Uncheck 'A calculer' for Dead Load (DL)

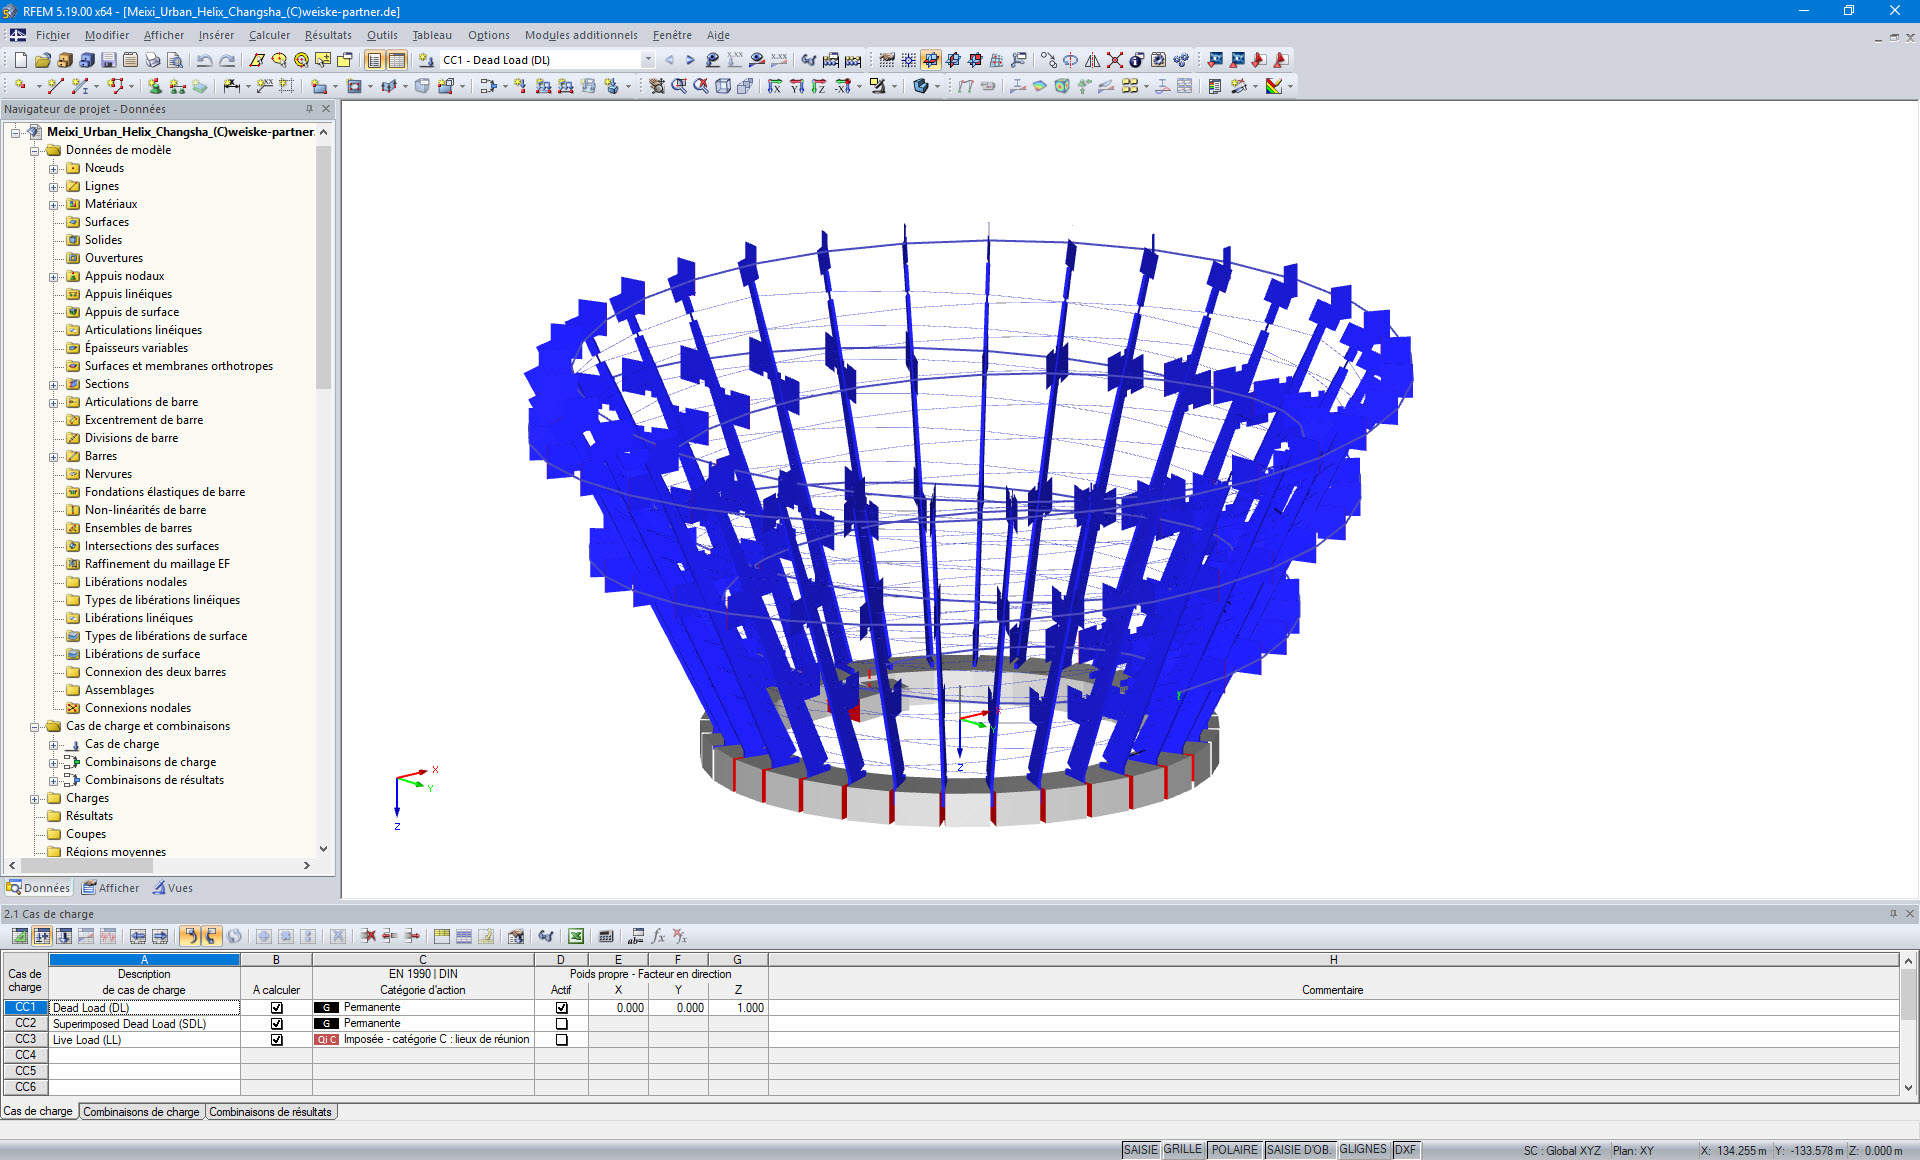[277, 1008]
